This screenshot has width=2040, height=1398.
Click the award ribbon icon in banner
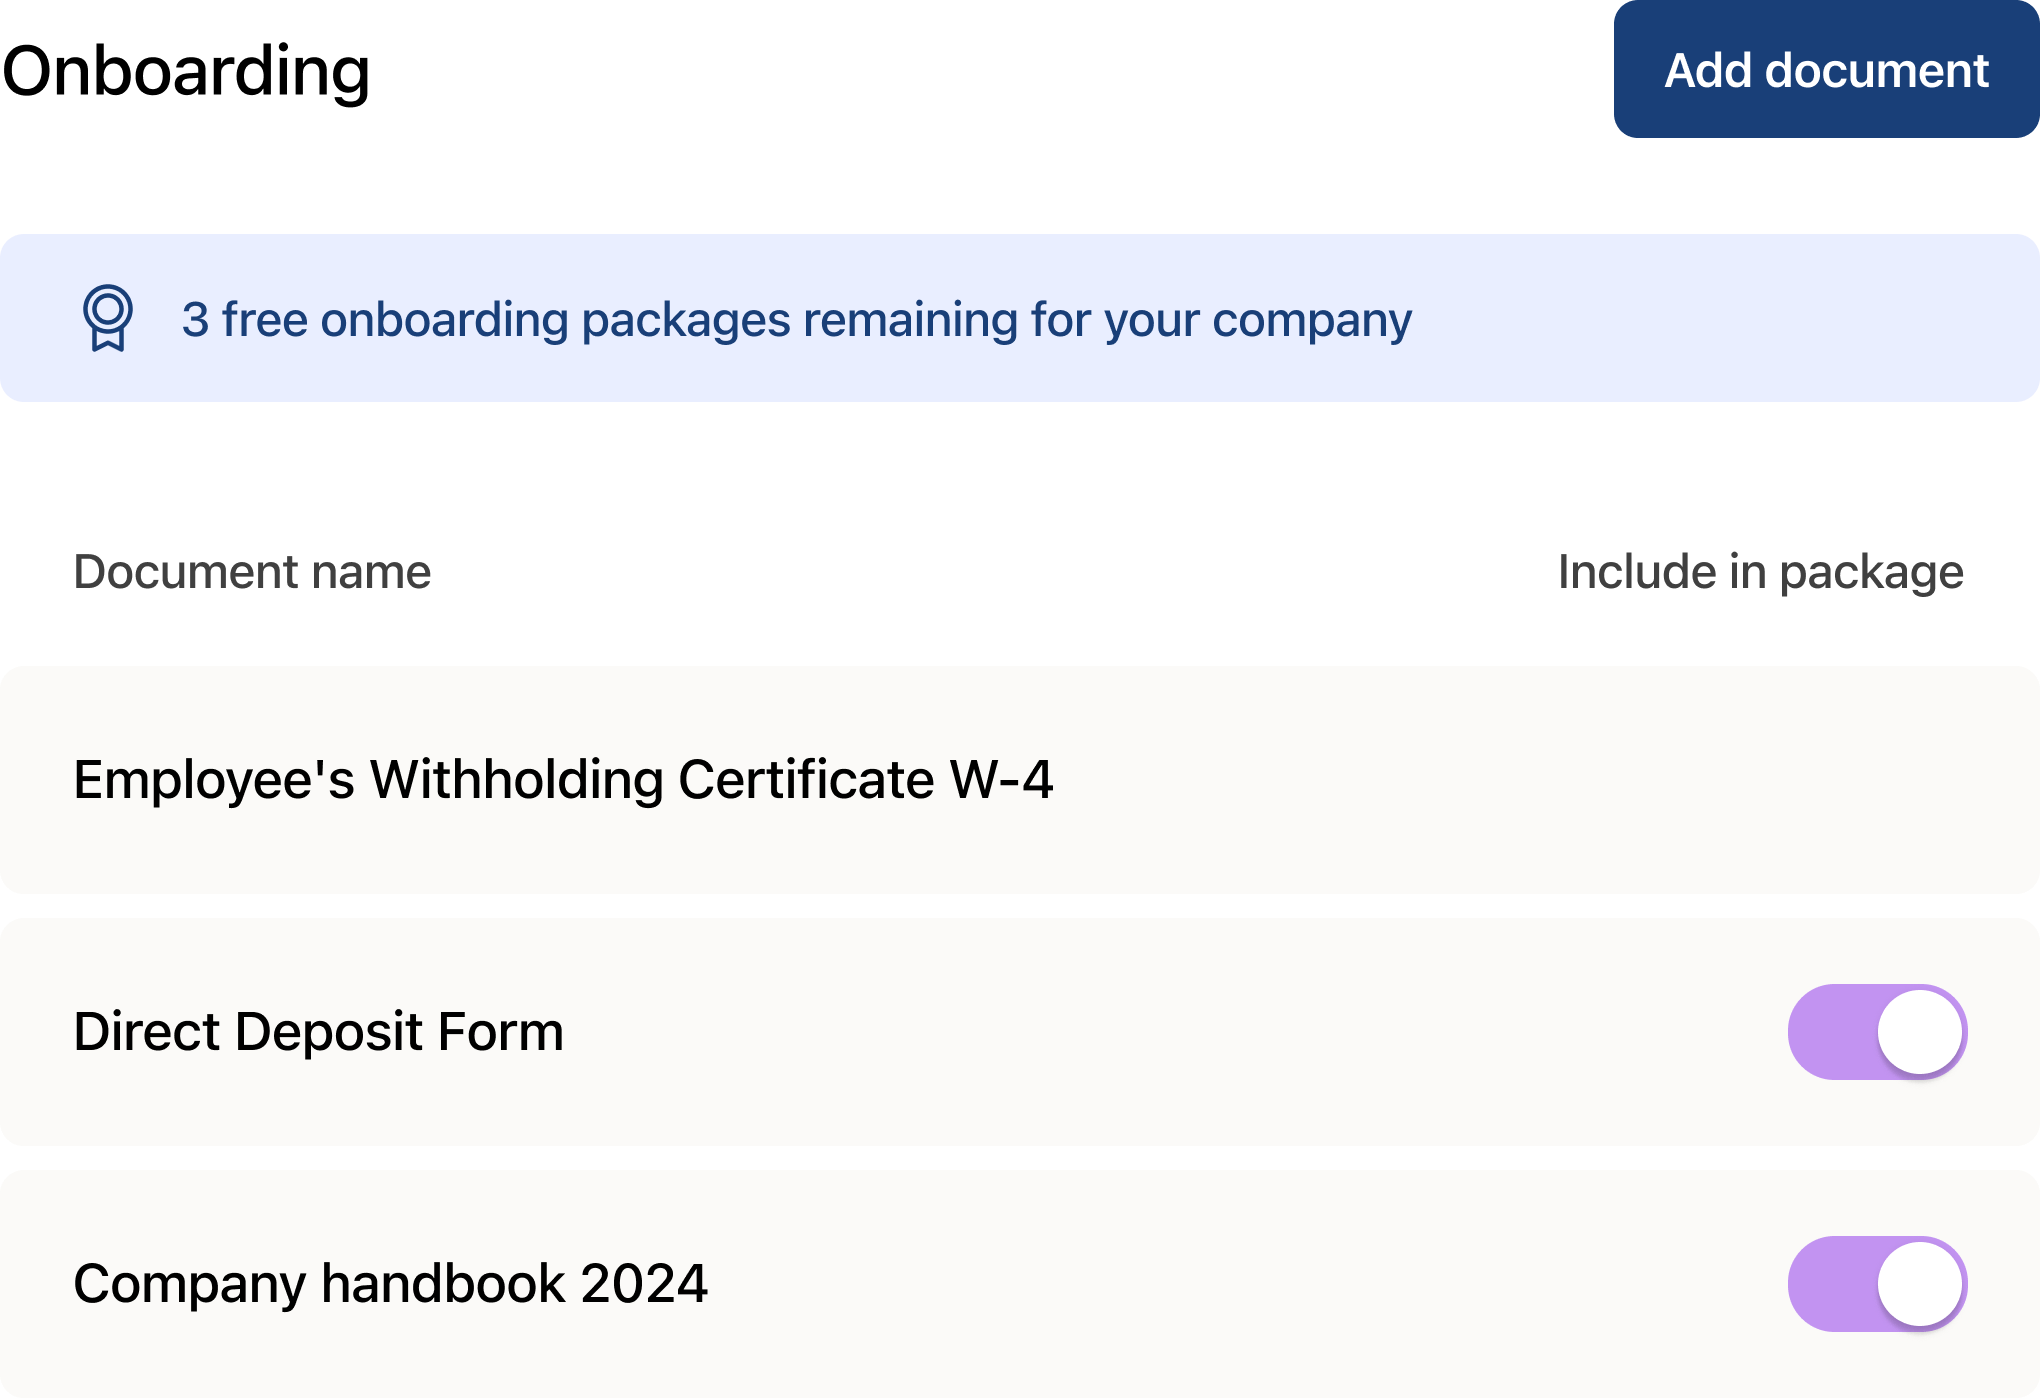(x=107, y=318)
